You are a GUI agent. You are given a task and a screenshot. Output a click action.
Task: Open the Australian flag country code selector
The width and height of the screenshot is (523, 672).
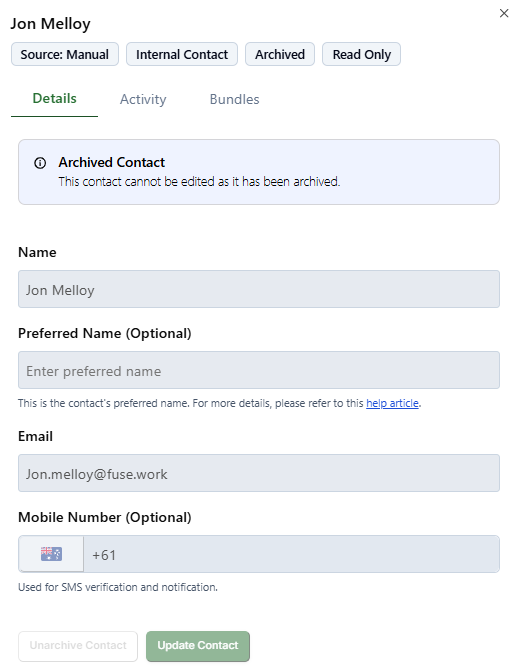[51, 554]
